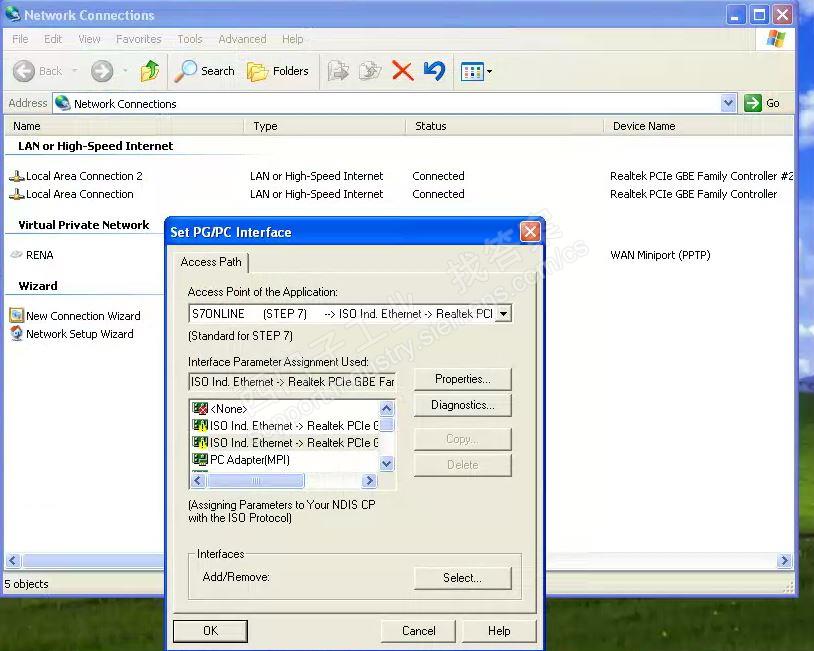Click the interface list horizontal scroll thumb

255,481
